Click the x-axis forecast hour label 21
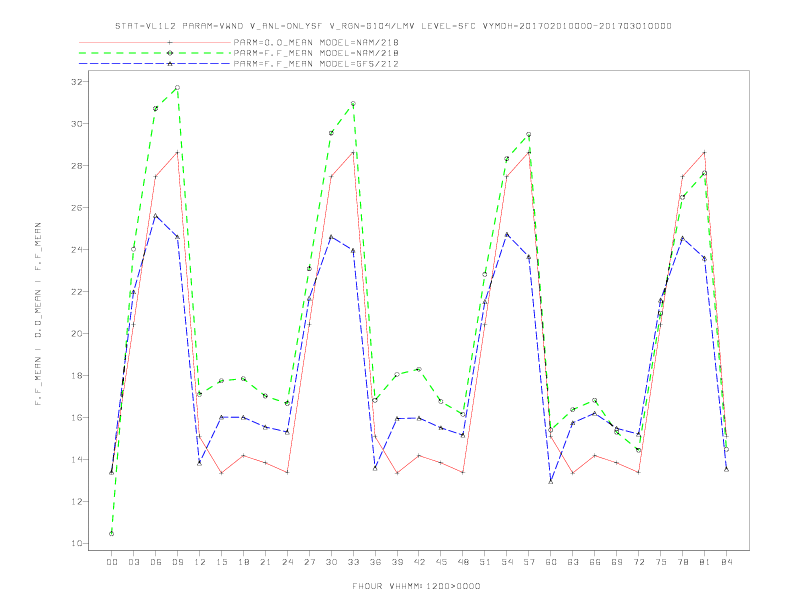 coord(265,562)
